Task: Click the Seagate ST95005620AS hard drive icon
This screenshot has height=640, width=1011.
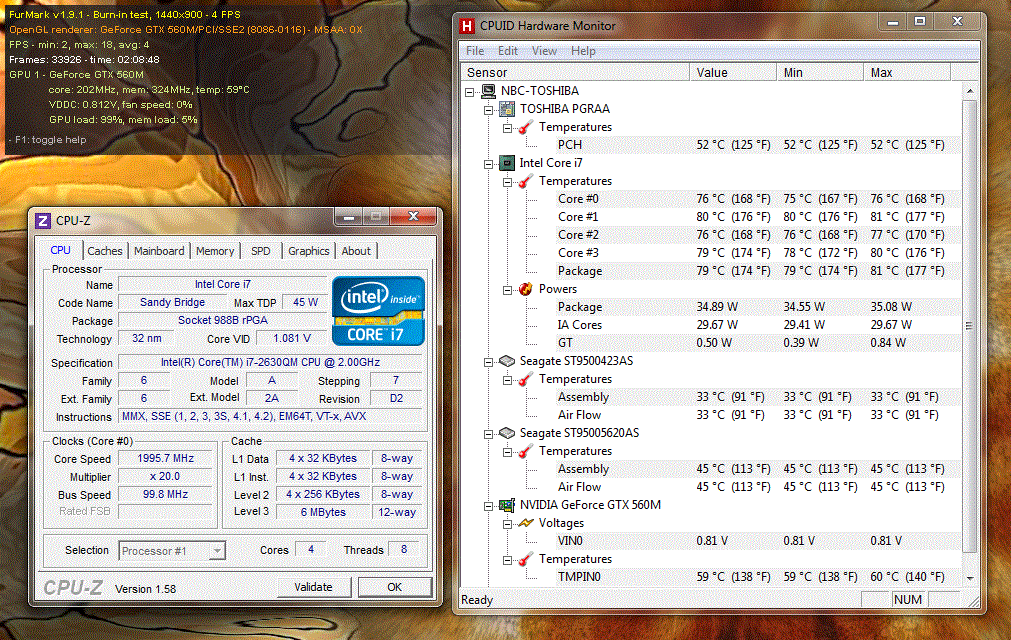Action: point(507,433)
